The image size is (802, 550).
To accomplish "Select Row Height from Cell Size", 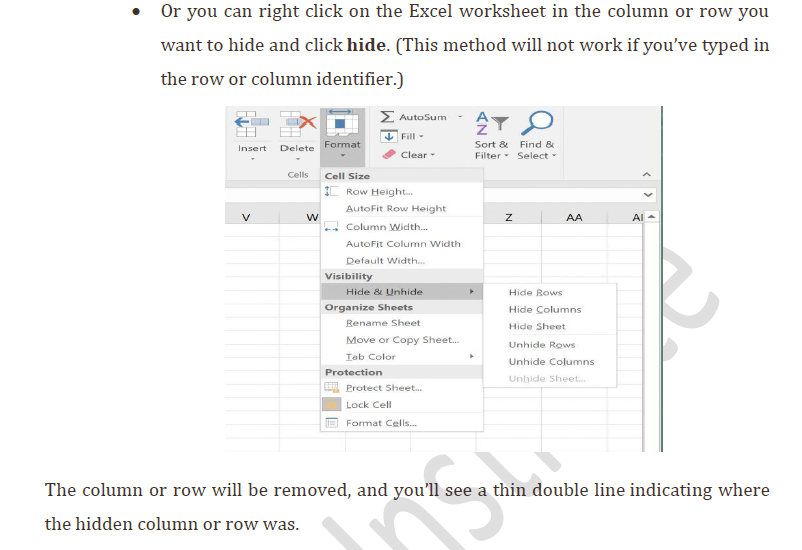I will 378,192.
